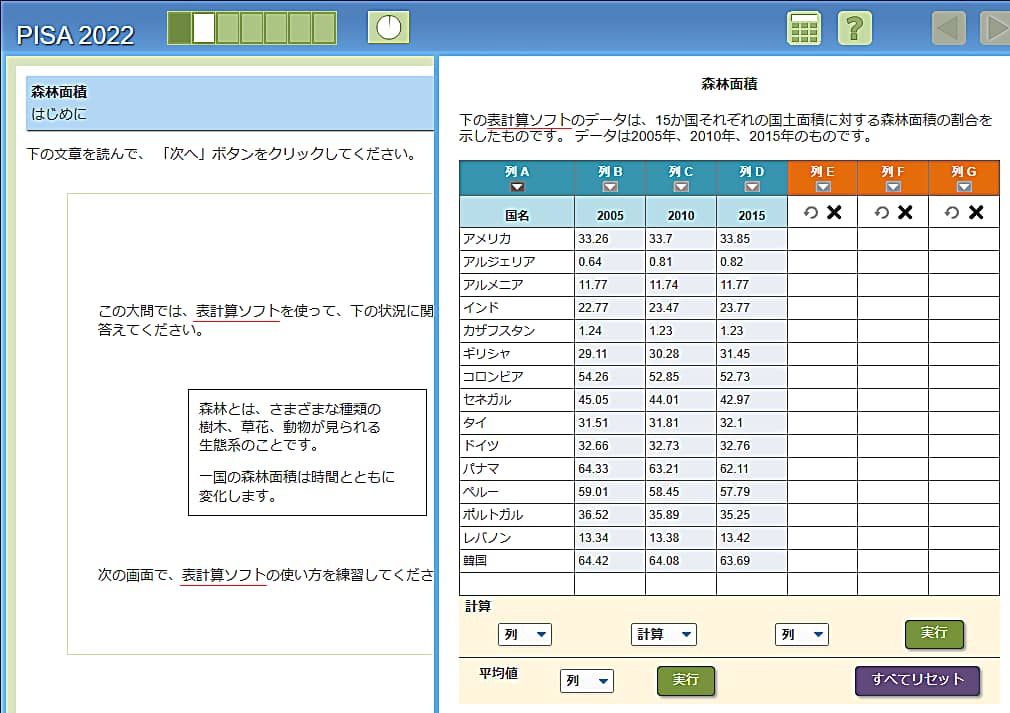
Task: Clear column 列E using its X icon
Action: tap(832, 212)
